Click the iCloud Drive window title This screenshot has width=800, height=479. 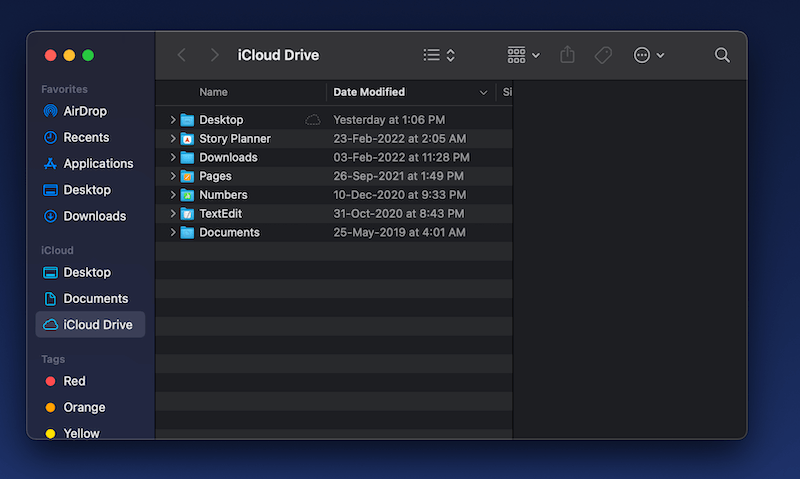click(x=278, y=55)
